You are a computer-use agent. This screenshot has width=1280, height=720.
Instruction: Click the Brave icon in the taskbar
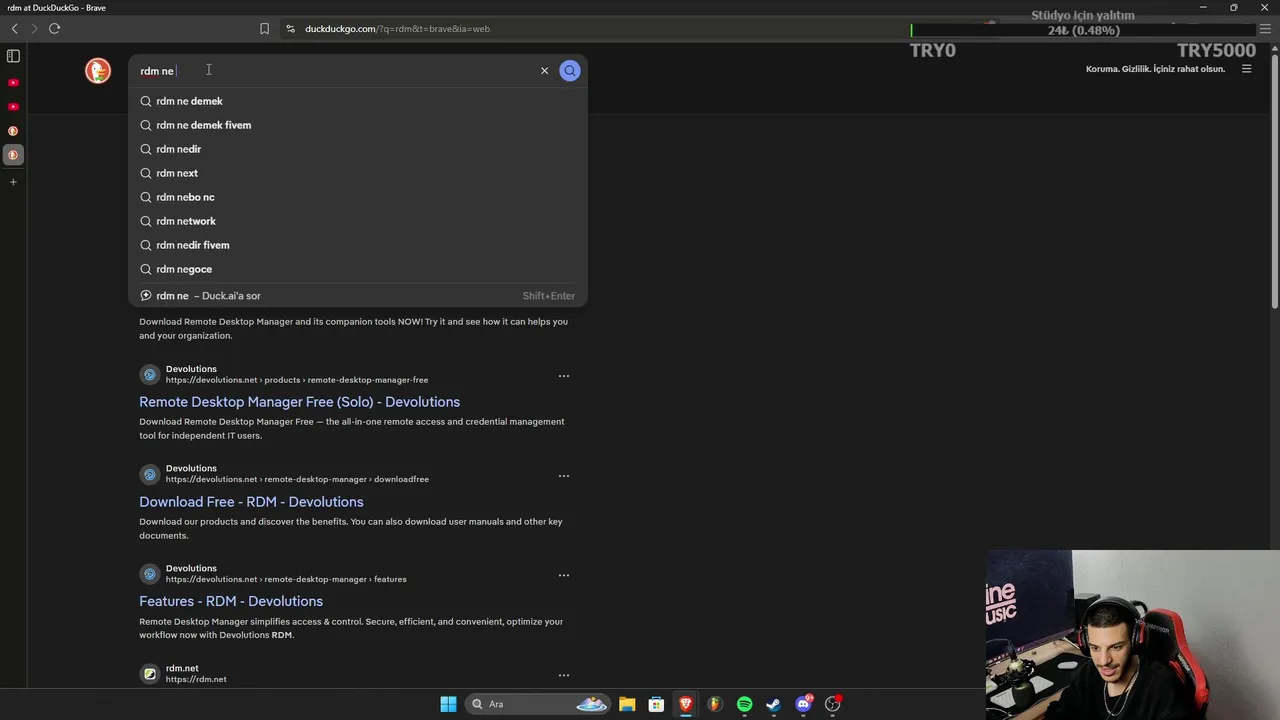click(x=686, y=704)
